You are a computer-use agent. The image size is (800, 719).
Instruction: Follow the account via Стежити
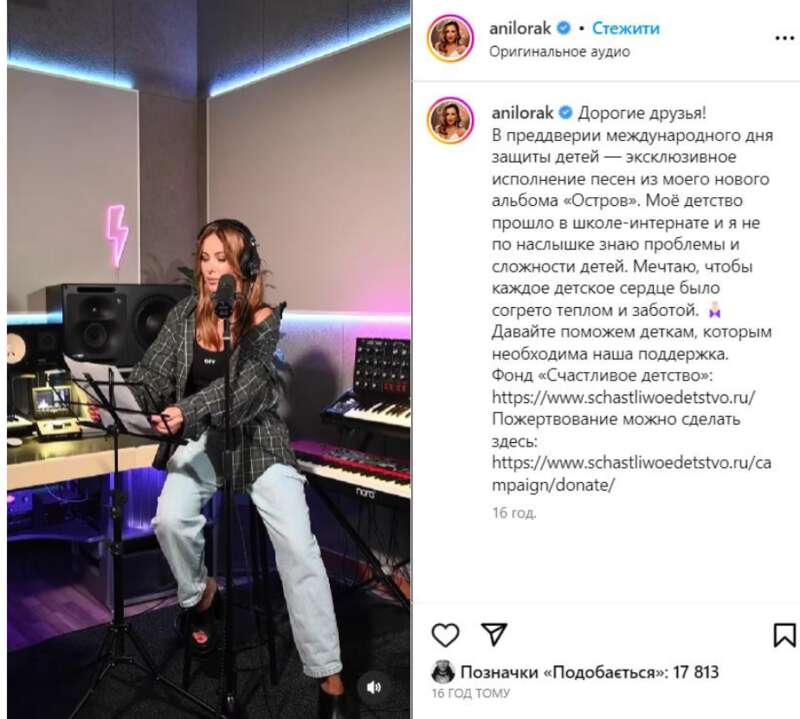click(626, 29)
